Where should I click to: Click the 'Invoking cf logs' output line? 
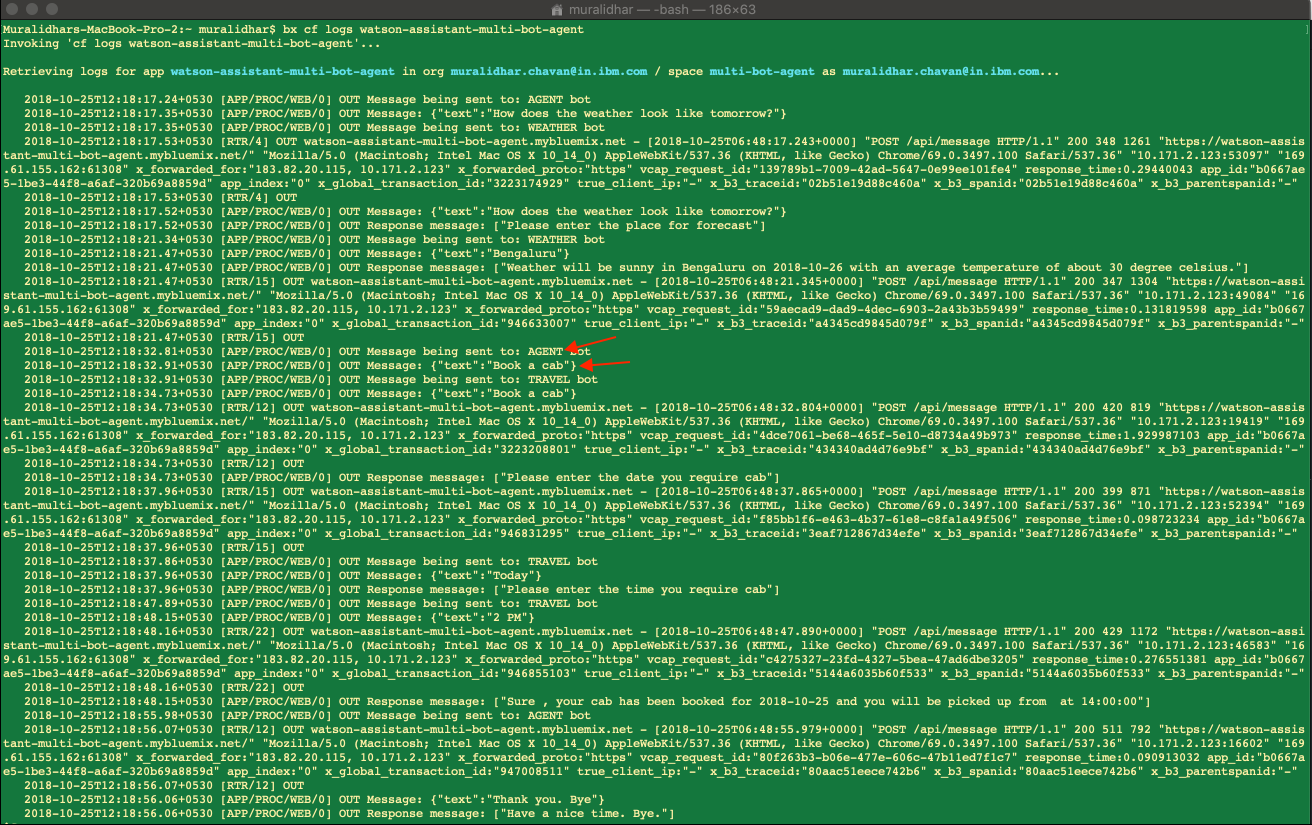[192, 44]
